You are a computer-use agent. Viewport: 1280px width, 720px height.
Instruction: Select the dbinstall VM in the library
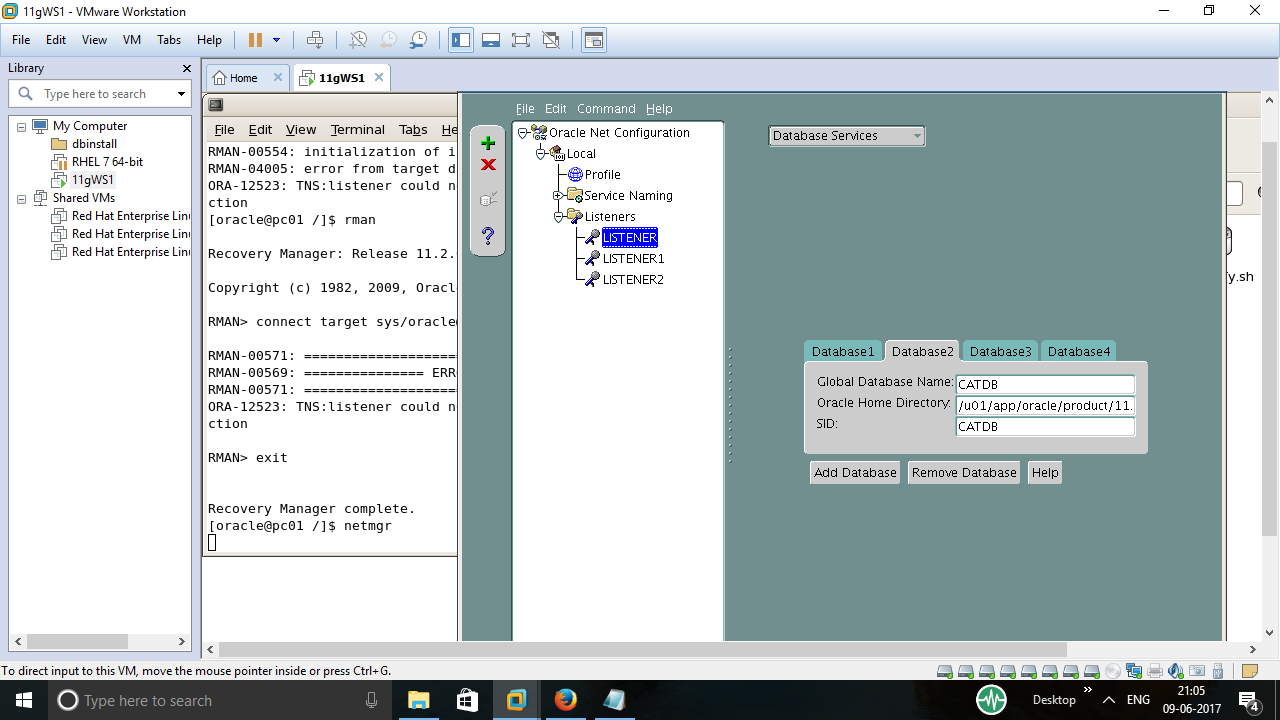pos(94,144)
